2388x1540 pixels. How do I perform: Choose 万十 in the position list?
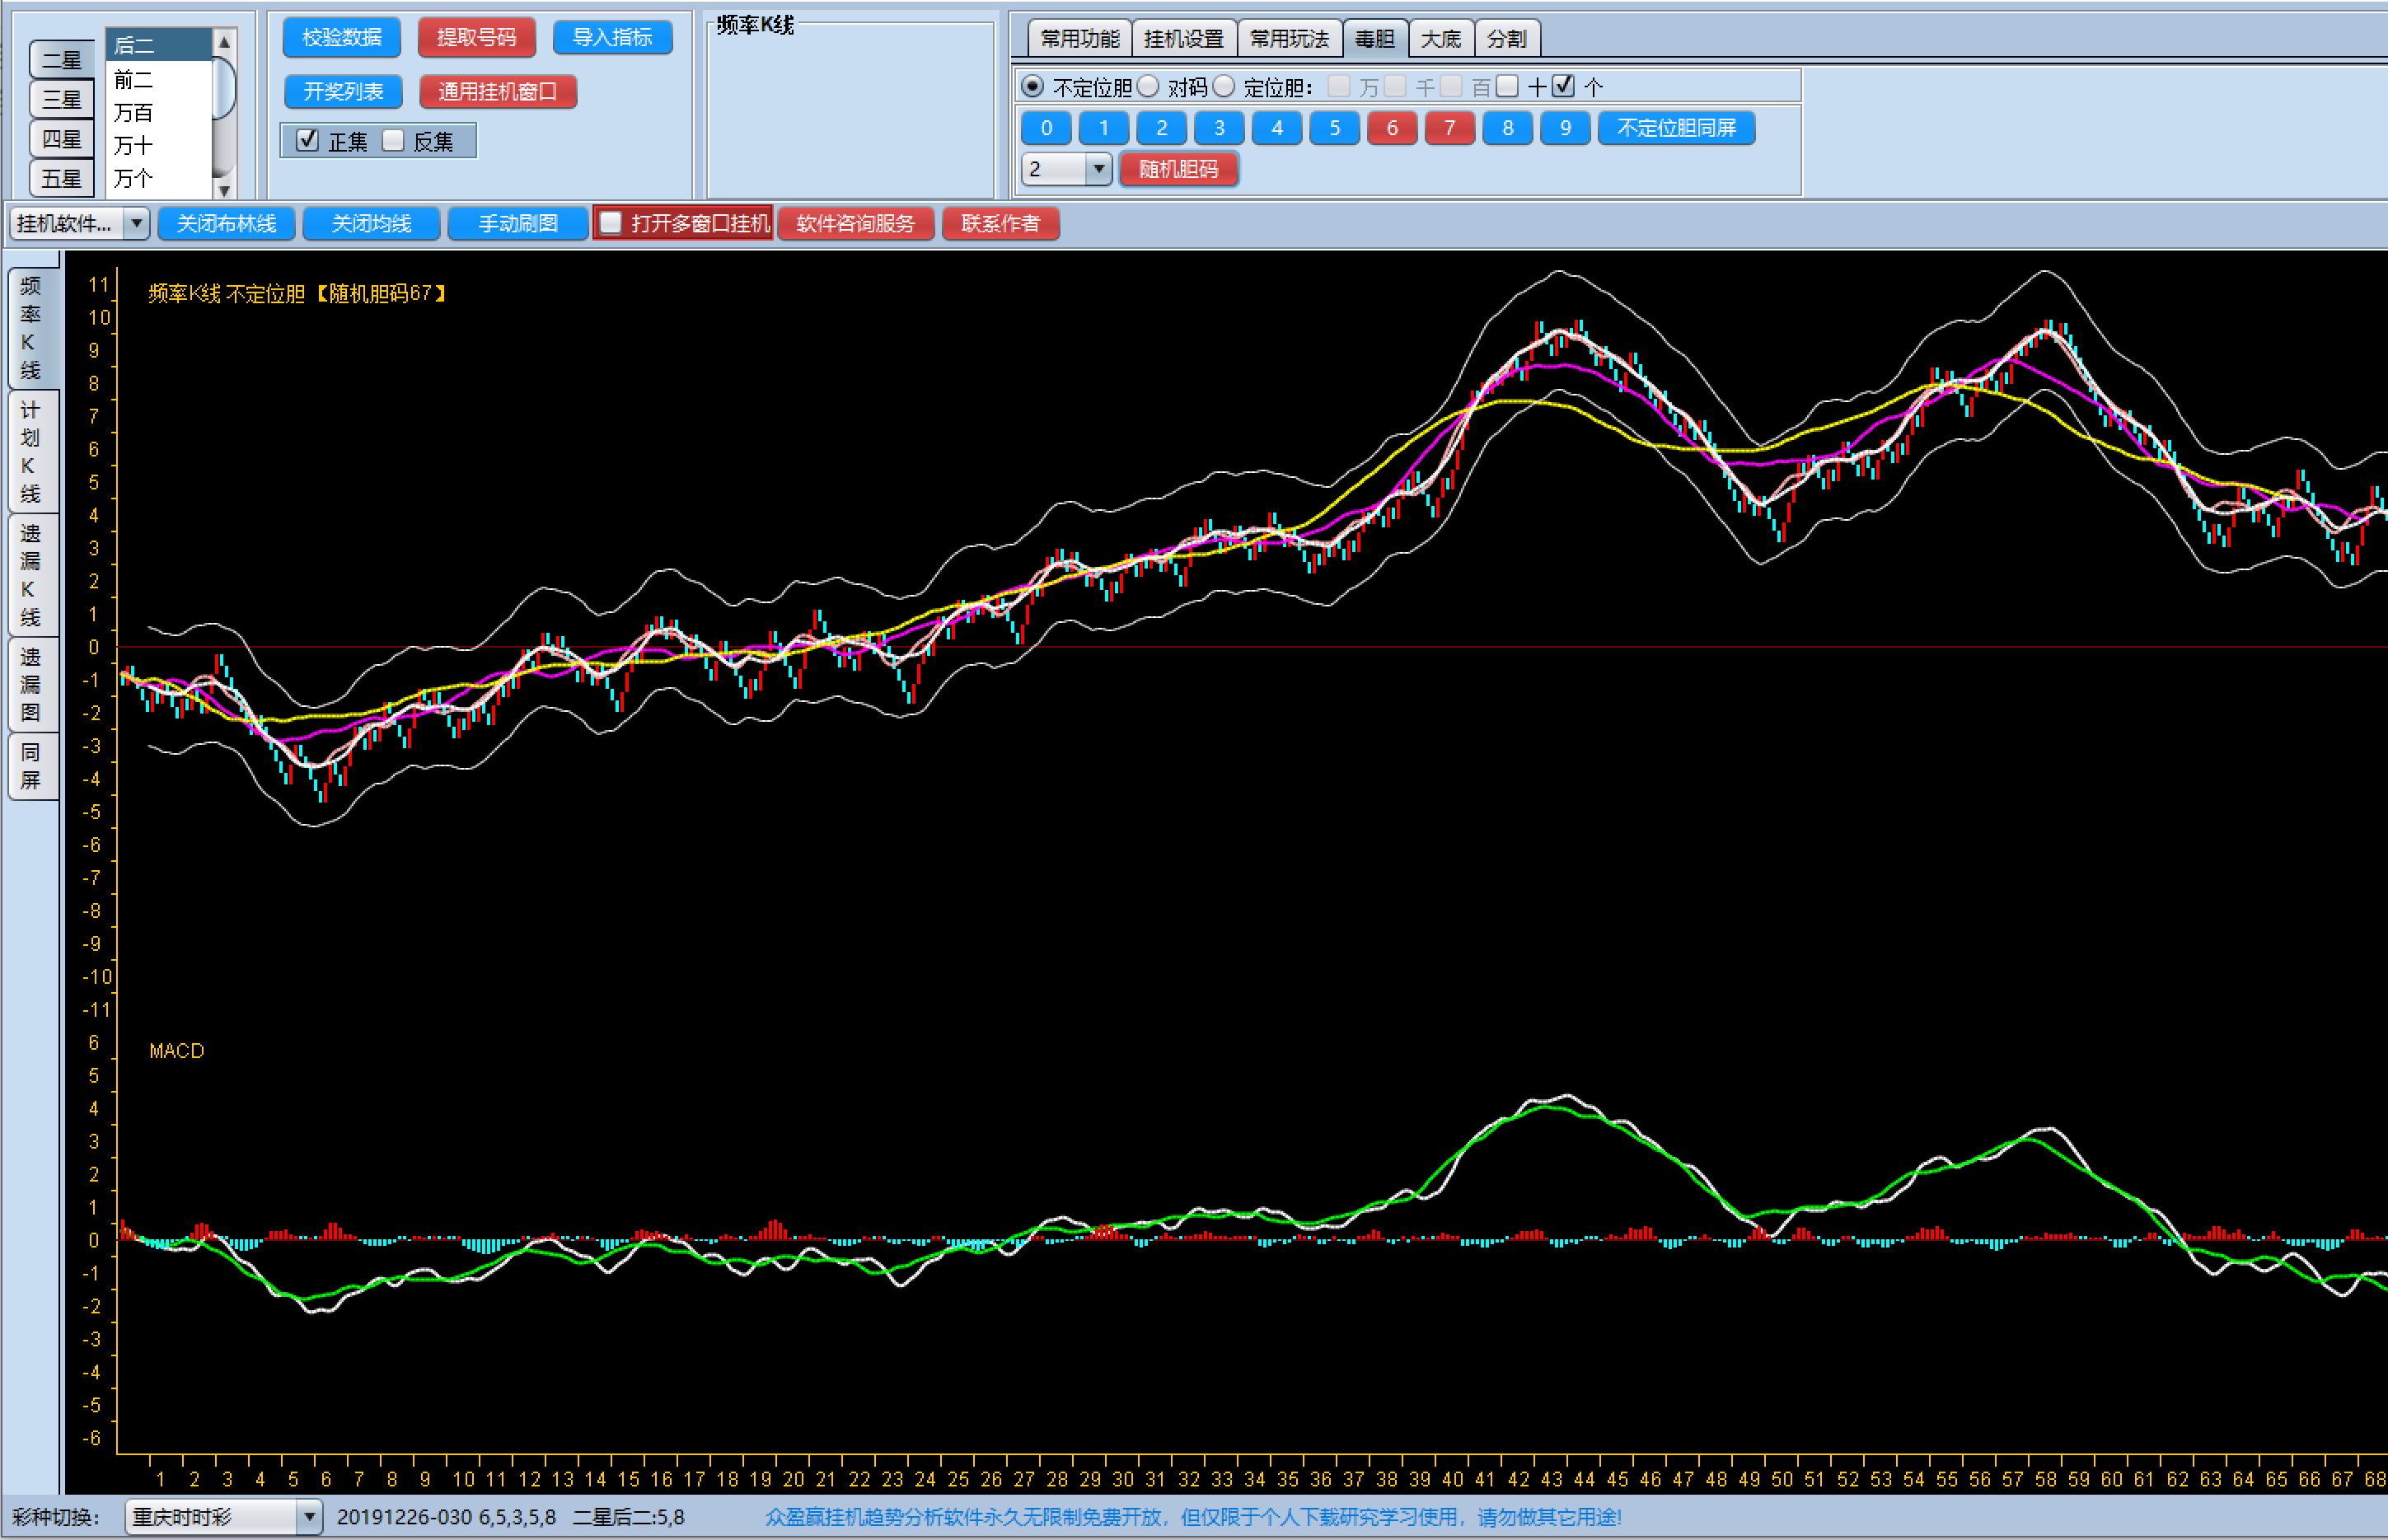[x=159, y=145]
